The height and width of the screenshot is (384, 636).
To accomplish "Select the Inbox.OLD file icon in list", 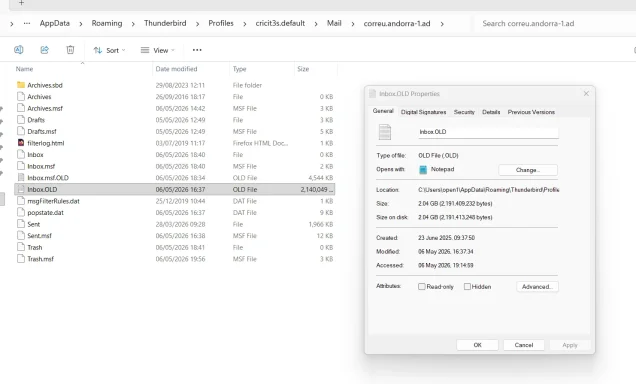I will tap(21, 189).
